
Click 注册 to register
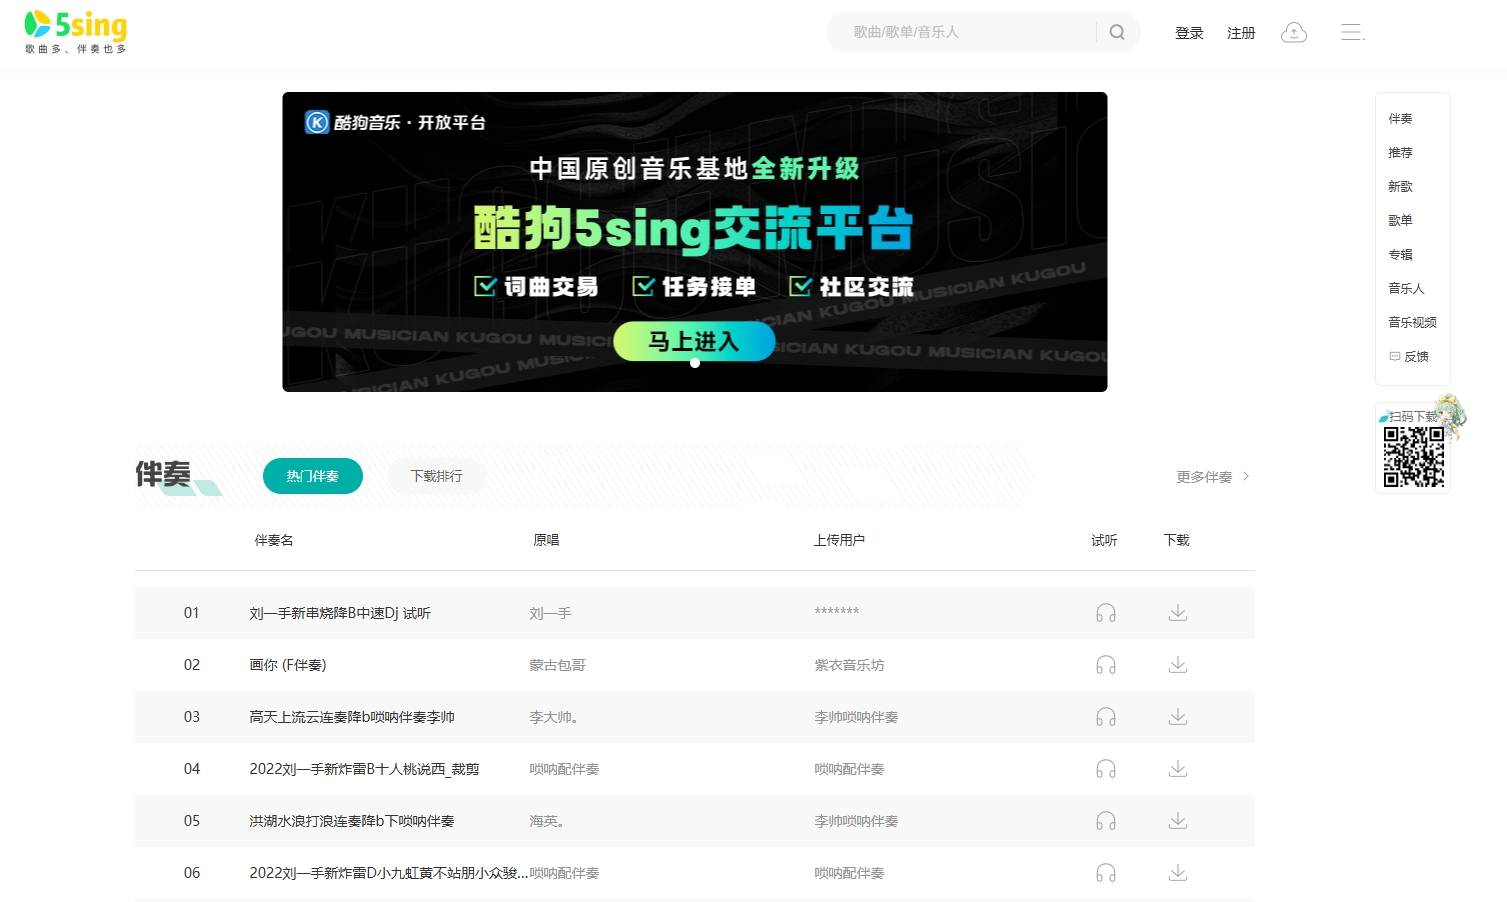(x=1240, y=32)
